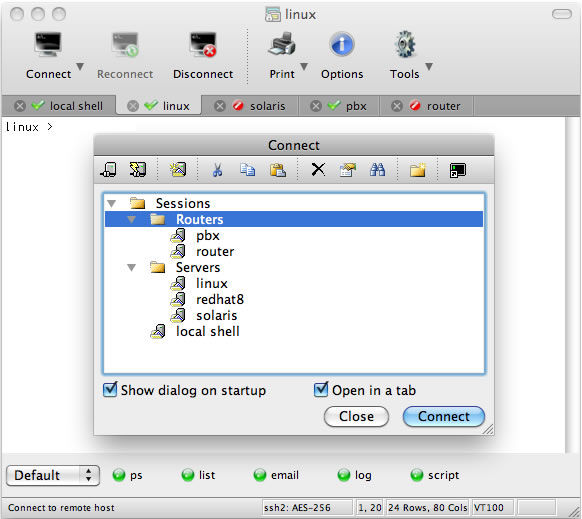Select redhat8 session in the tree
Image resolution: width=582 pixels, height=519 pixels.
click(x=220, y=299)
